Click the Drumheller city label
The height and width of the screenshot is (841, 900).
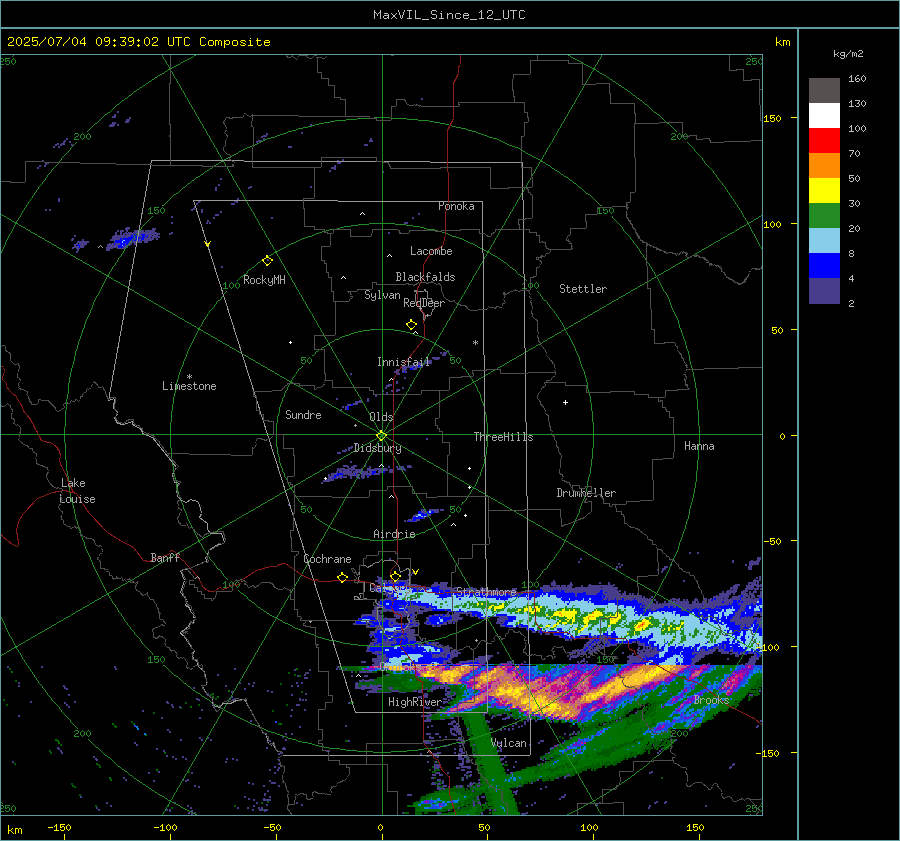586,493
